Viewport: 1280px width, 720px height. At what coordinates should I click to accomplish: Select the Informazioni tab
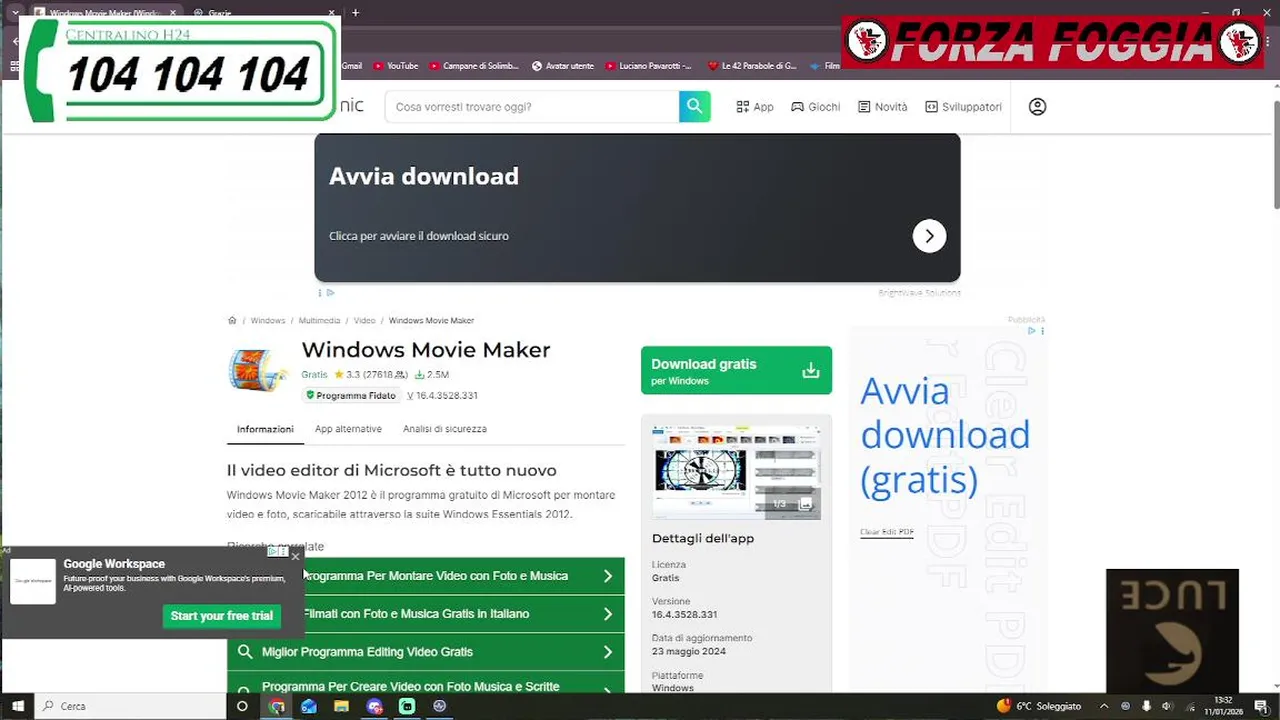[265, 429]
